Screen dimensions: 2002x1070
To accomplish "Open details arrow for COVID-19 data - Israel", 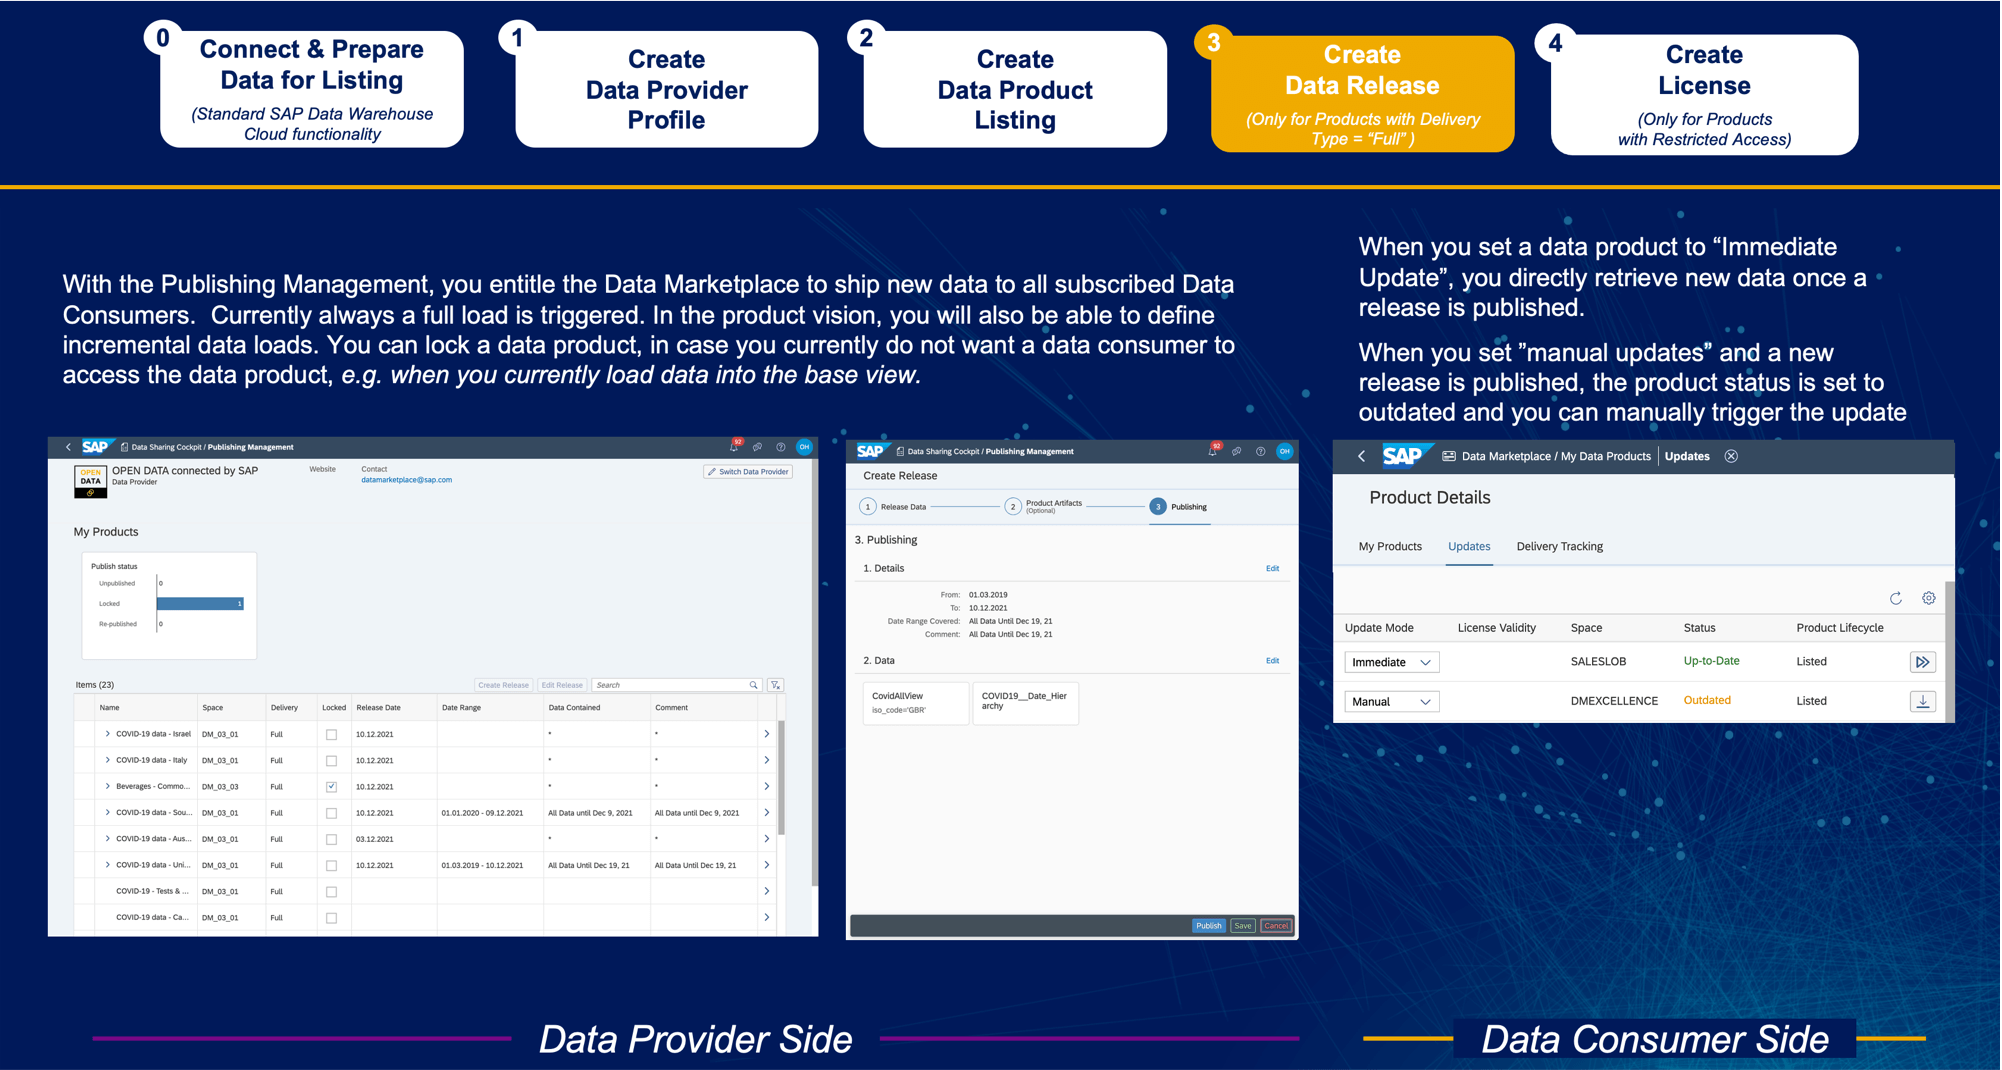I will (767, 734).
